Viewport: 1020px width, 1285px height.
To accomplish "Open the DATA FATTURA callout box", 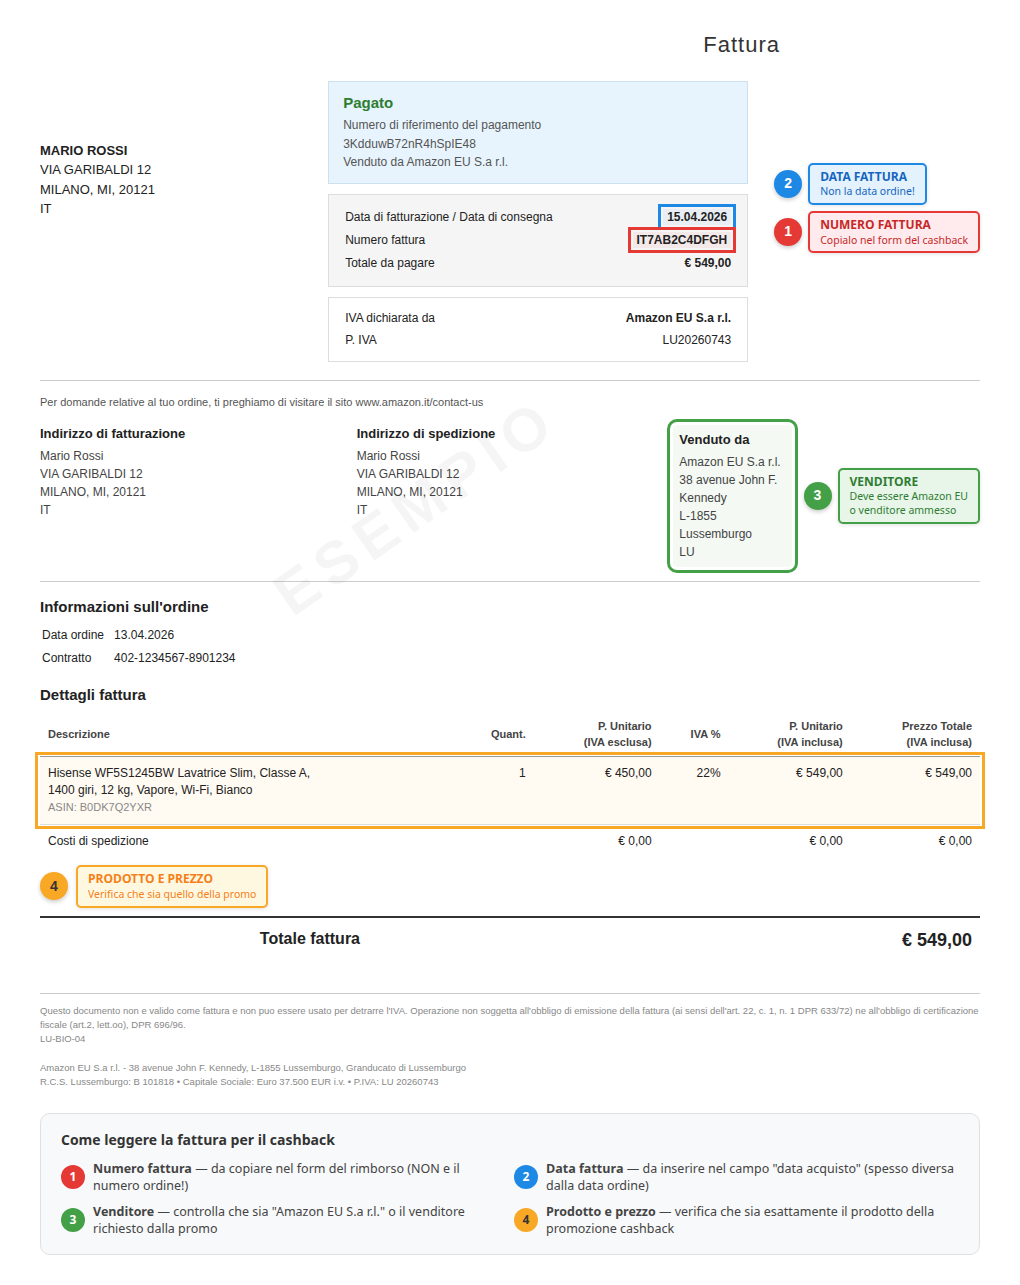I will pyautogui.click(x=866, y=183).
